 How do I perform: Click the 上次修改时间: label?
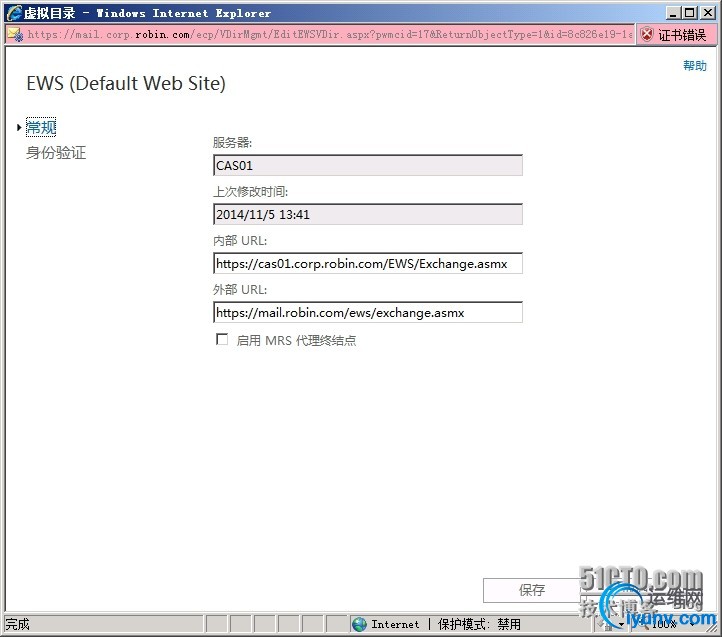(x=250, y=191)
